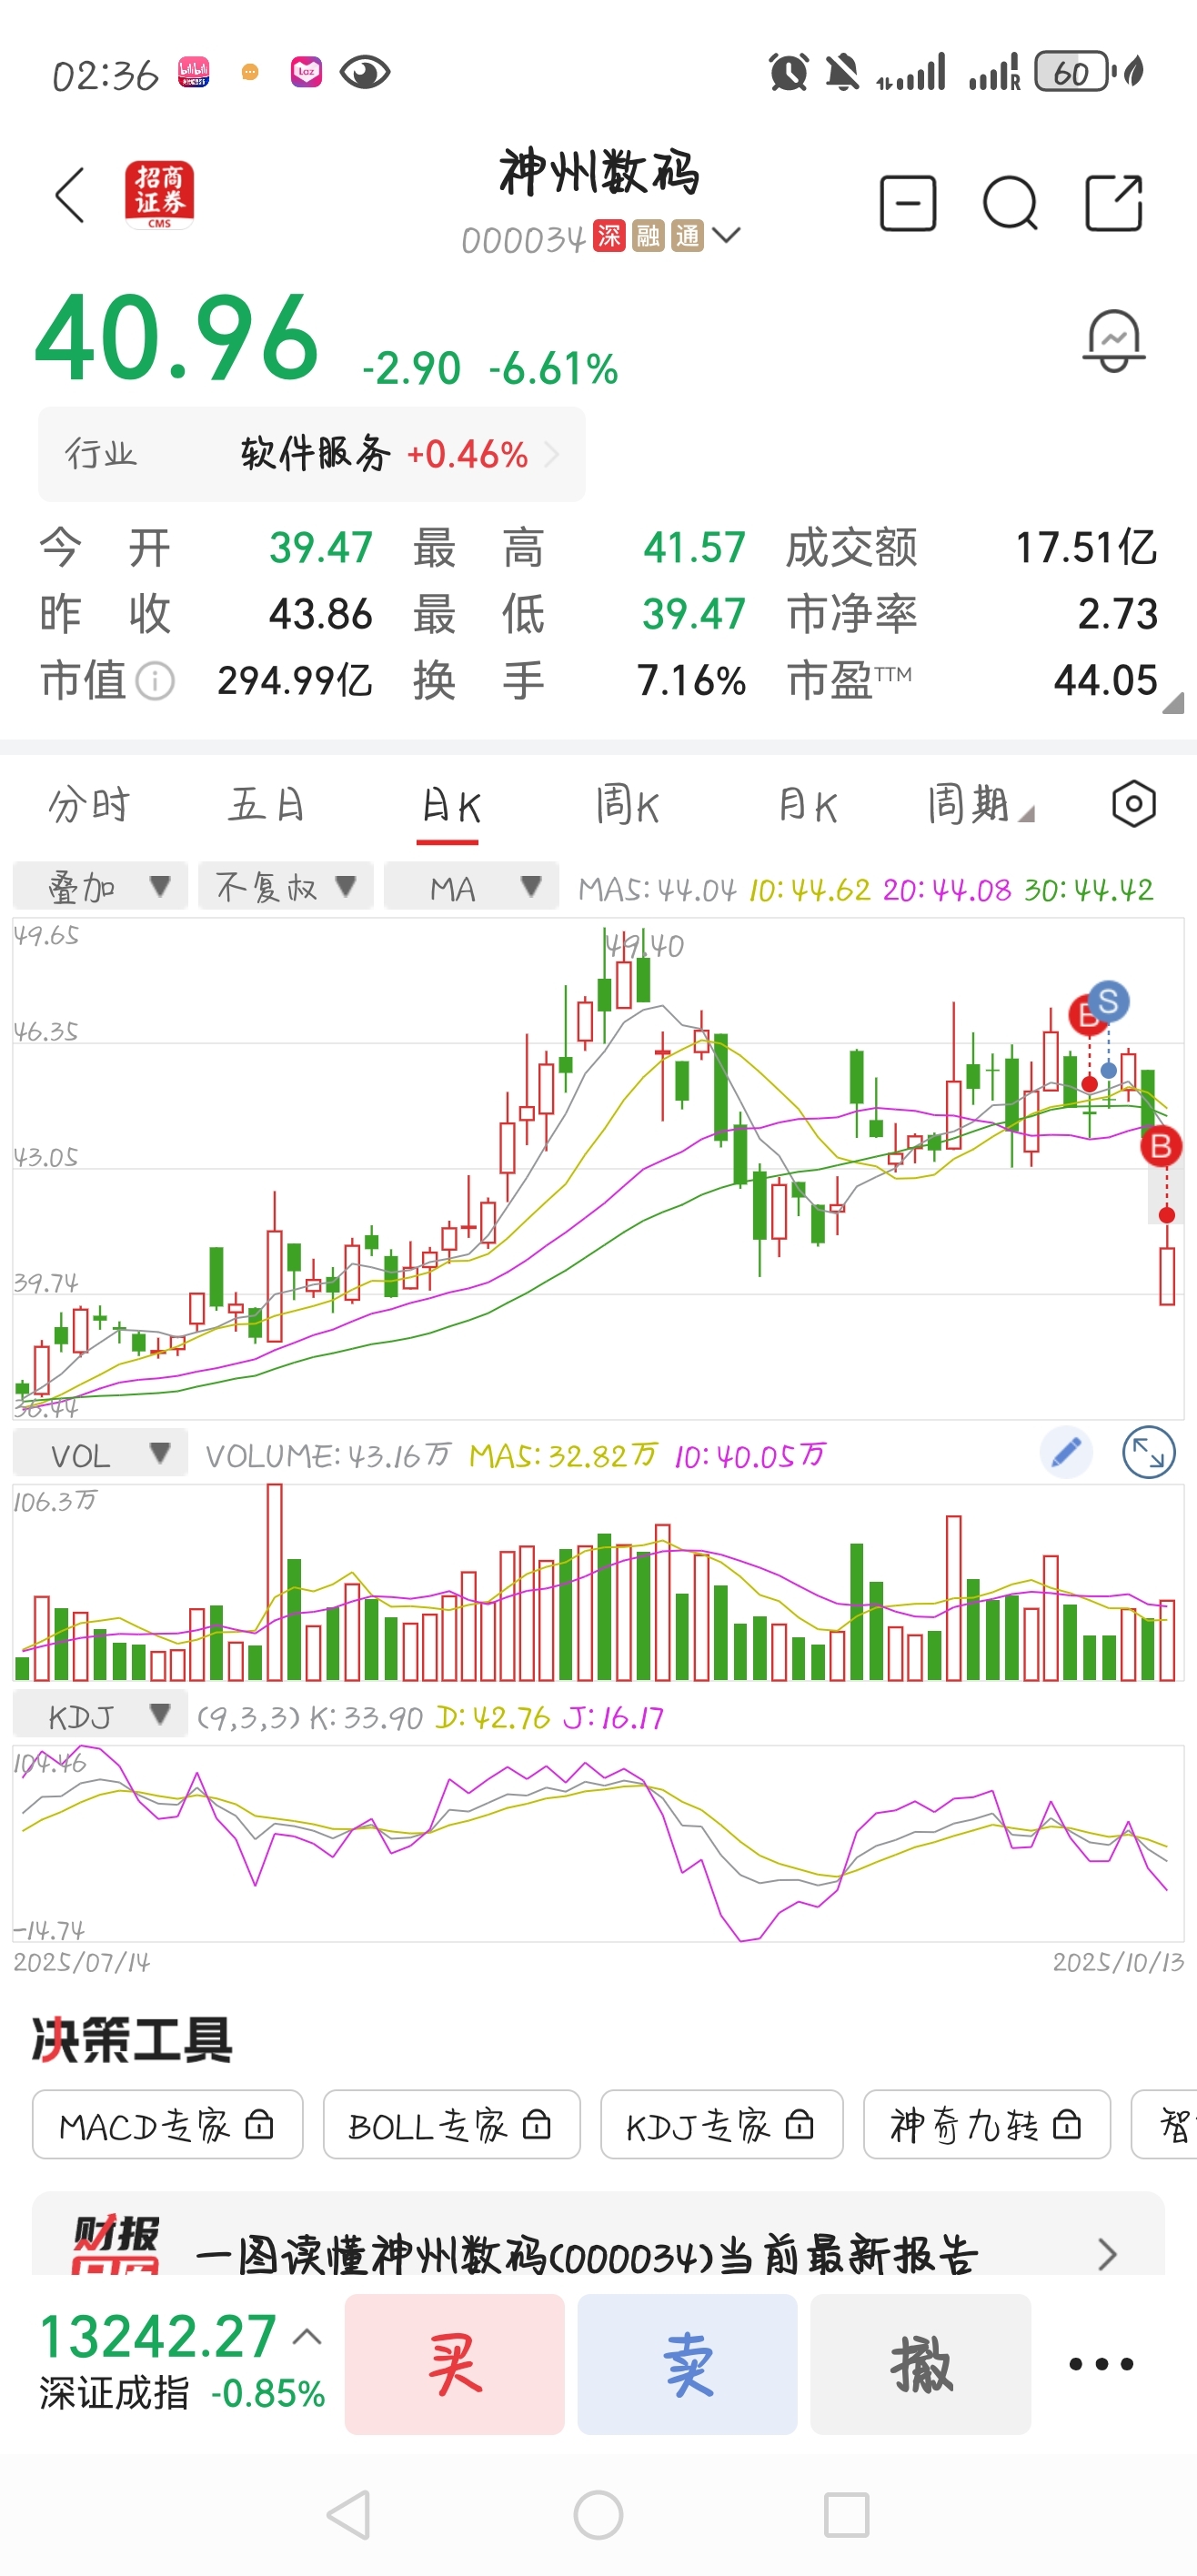Image resolution: width=1197 pixels, height=2576 pixels.
Task: Tap the tallest volume bar near 106.3万
Action: (274, 1582)
